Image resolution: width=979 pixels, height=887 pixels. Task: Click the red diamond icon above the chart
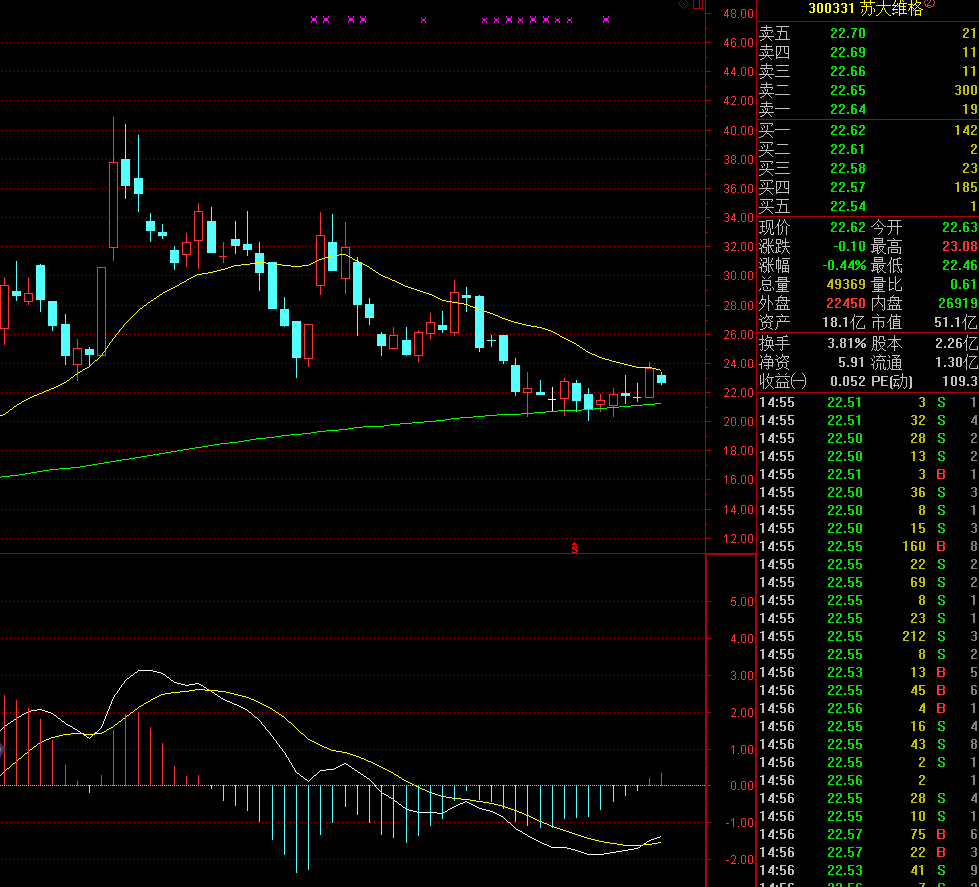pos(684,4)
